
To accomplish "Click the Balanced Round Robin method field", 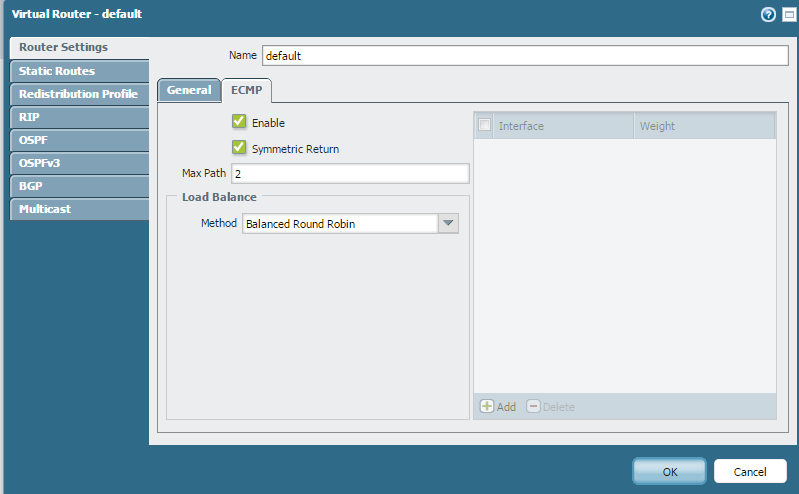I will (x=340, y=223).
